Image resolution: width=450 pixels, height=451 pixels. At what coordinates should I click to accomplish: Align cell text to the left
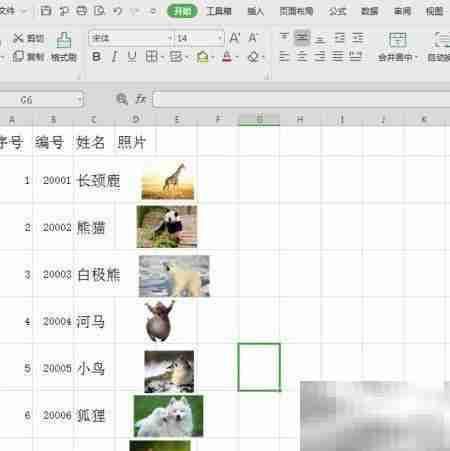(x=284, y=57)
